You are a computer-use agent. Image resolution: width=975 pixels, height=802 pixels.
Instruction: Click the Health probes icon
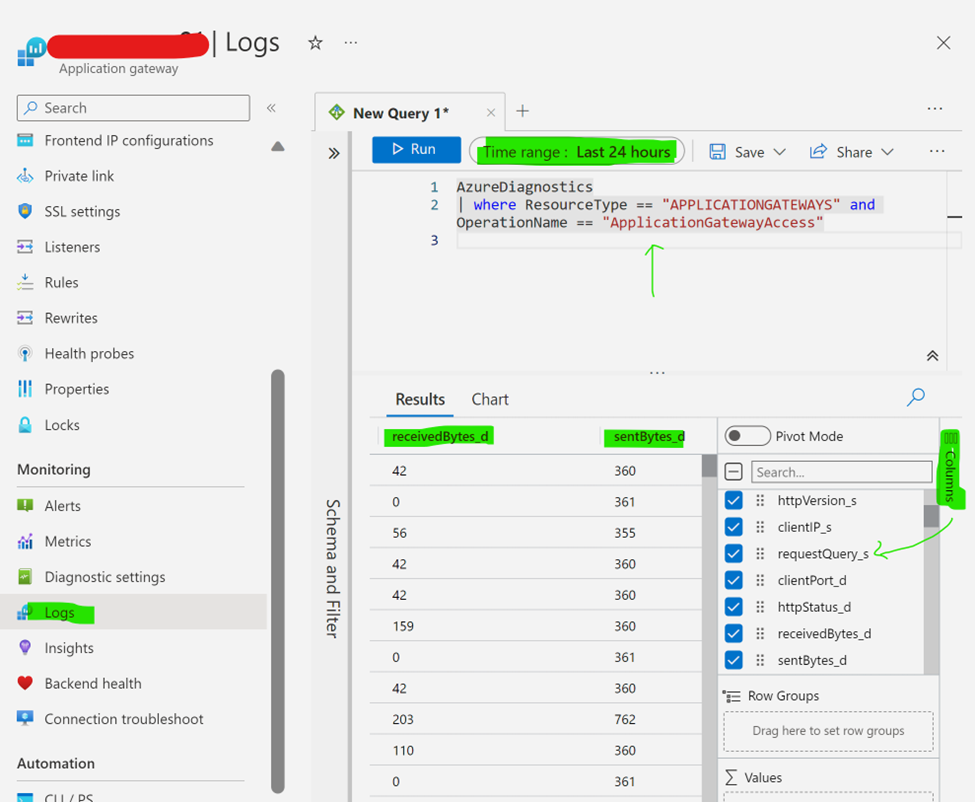(x=25, y=354)
